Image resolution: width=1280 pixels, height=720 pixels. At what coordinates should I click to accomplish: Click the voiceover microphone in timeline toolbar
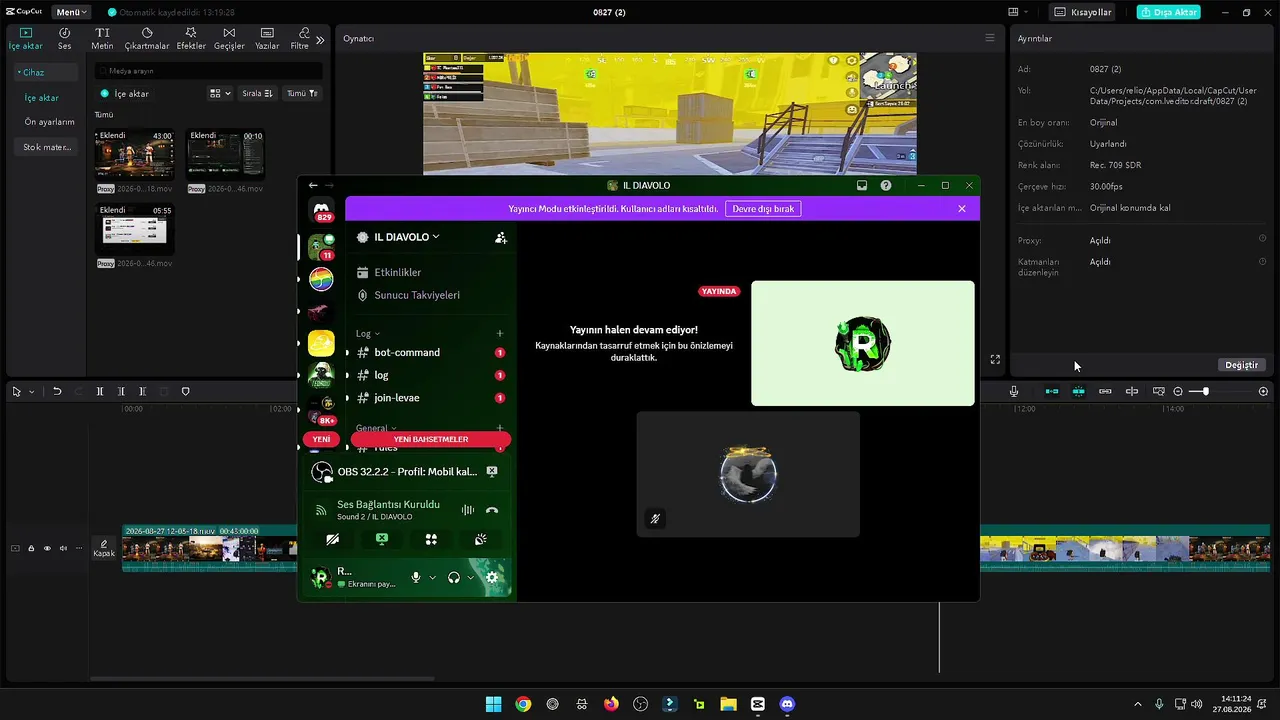pyautogui.click(x=1014, y=392)
